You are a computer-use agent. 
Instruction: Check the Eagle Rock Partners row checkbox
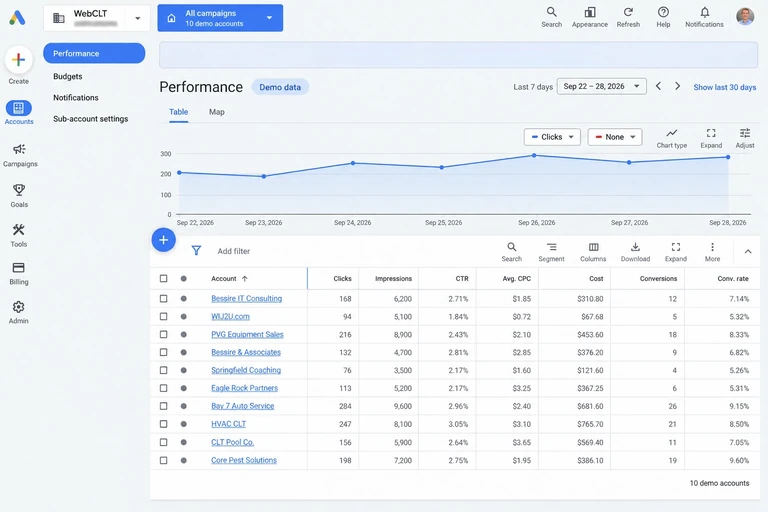pos(164,388)
